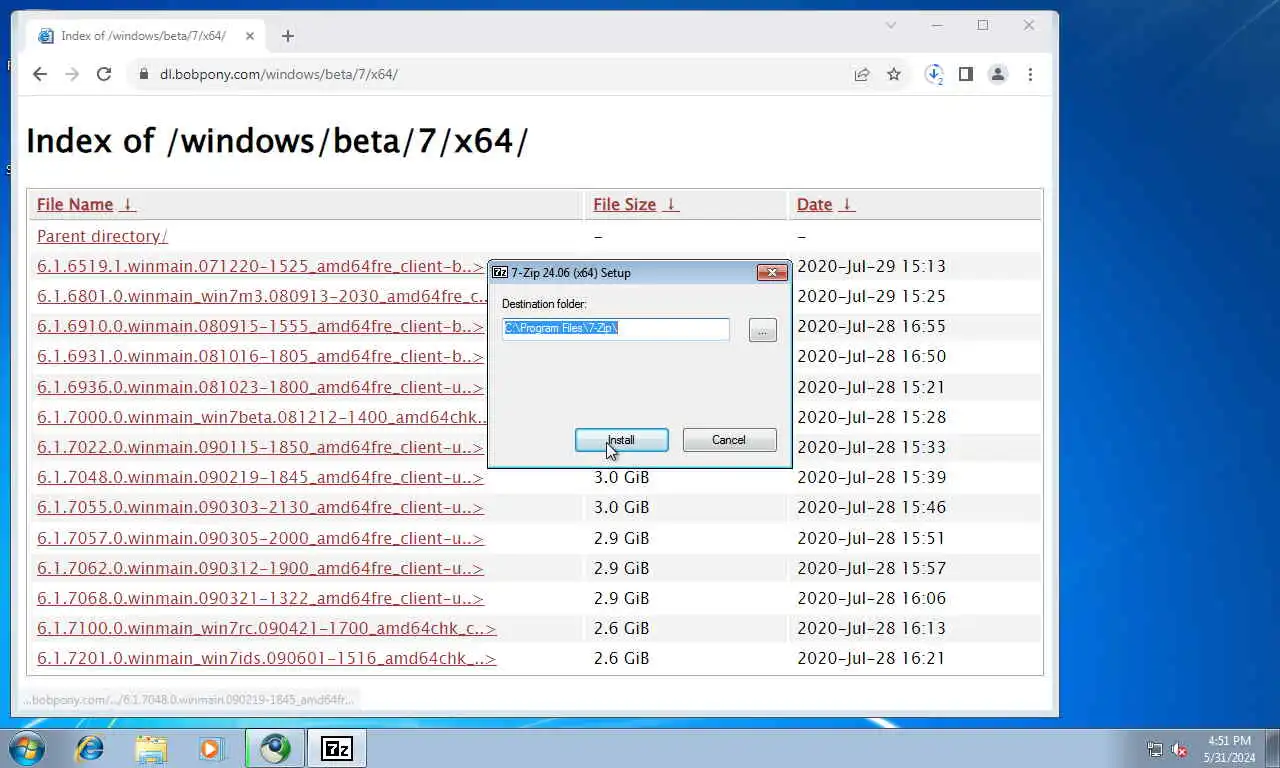This screenshot has width=1280, height=768.
Task: Open the 6.1.6936.0.winmain.081023-1800 link
Action: [x=260, y=387]
